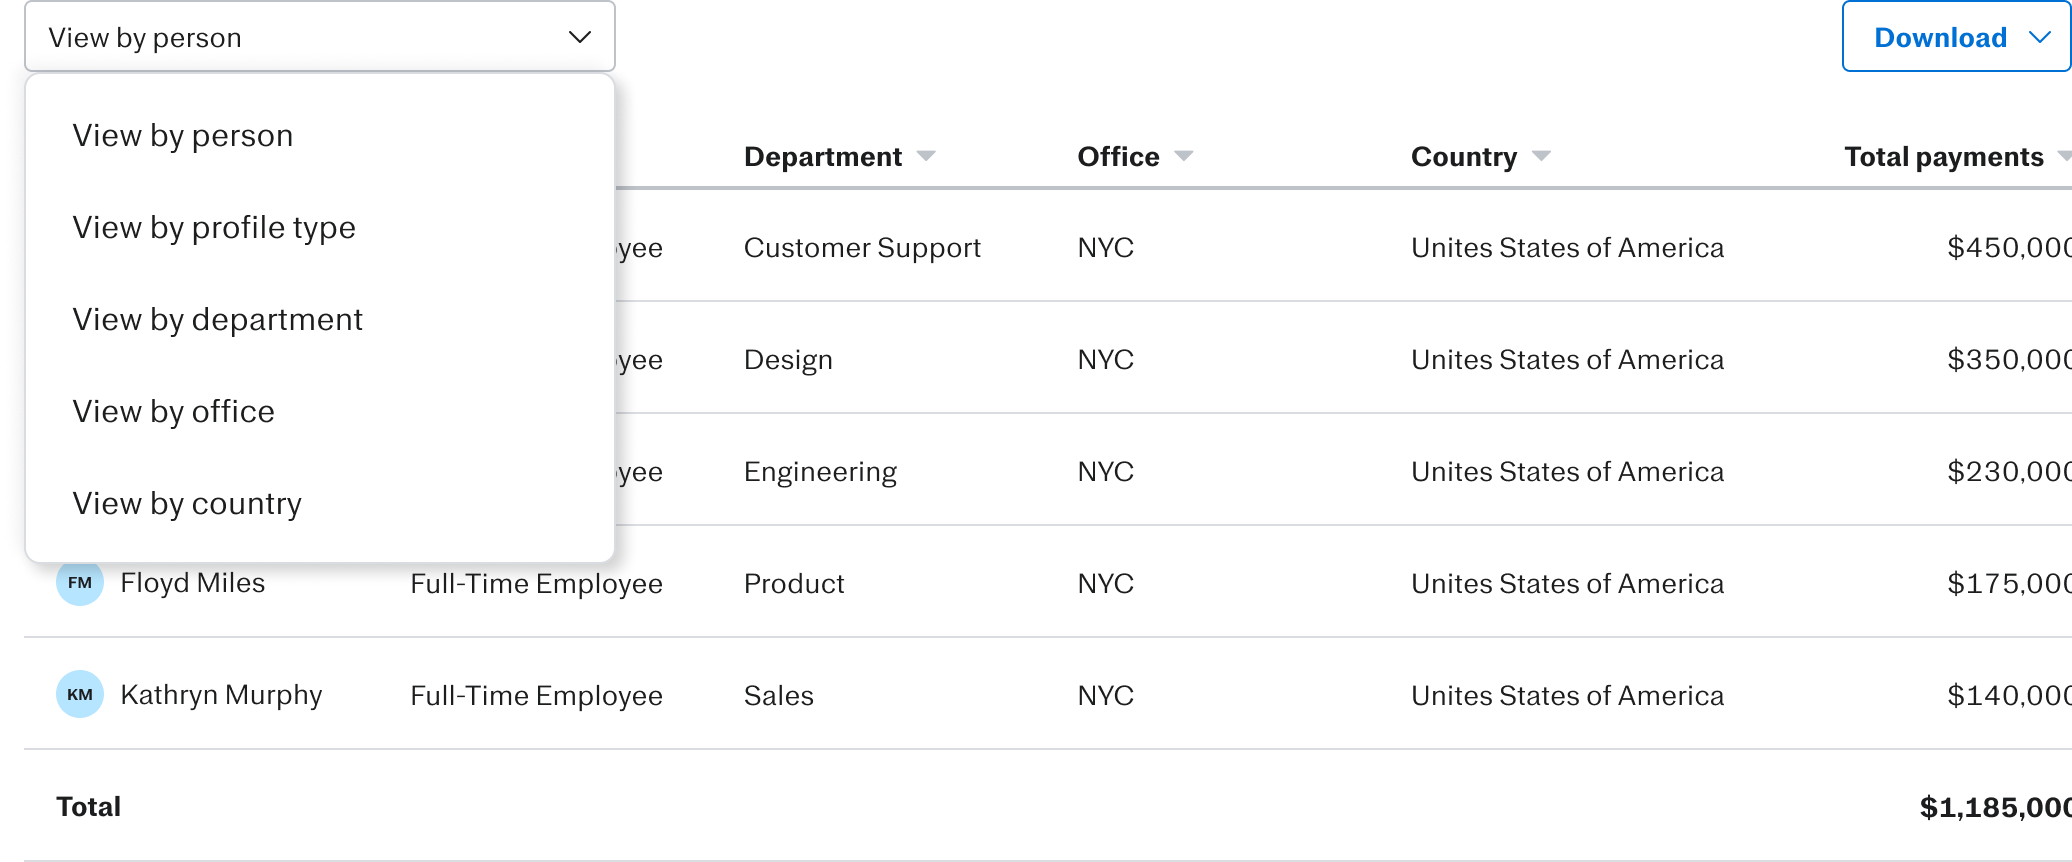This screenshot has width=2072, height=862.
Task: Click the Department column sort arrow
Action: (926, 156)
